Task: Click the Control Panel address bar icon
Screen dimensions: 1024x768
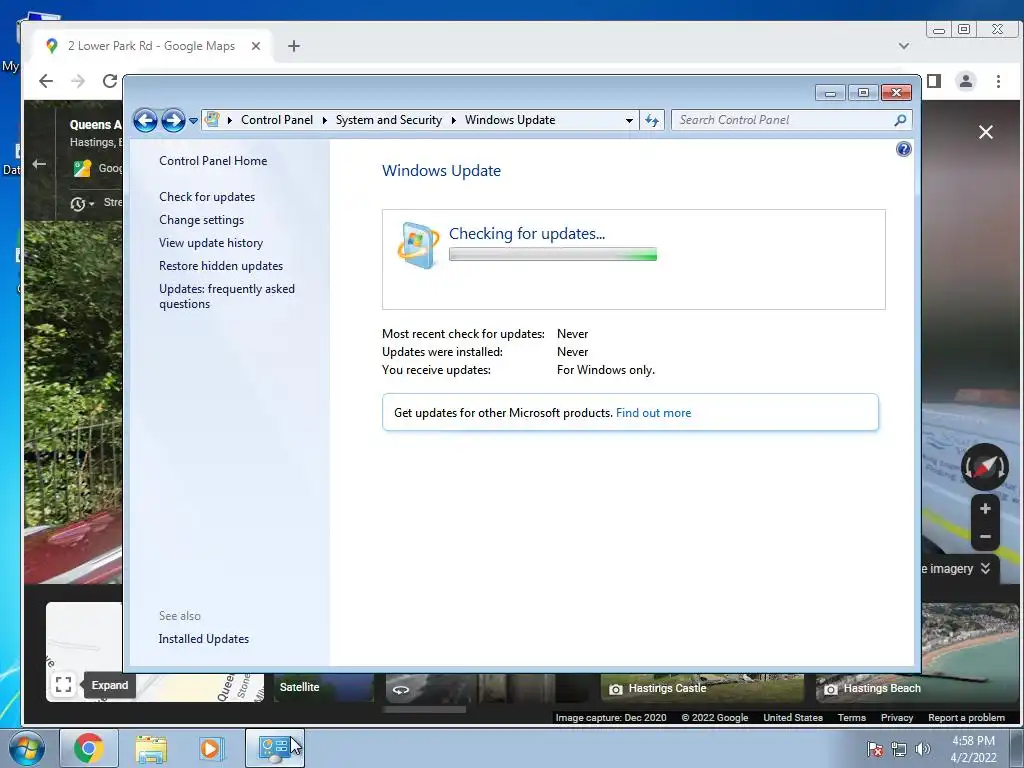Action: (212, 120)
